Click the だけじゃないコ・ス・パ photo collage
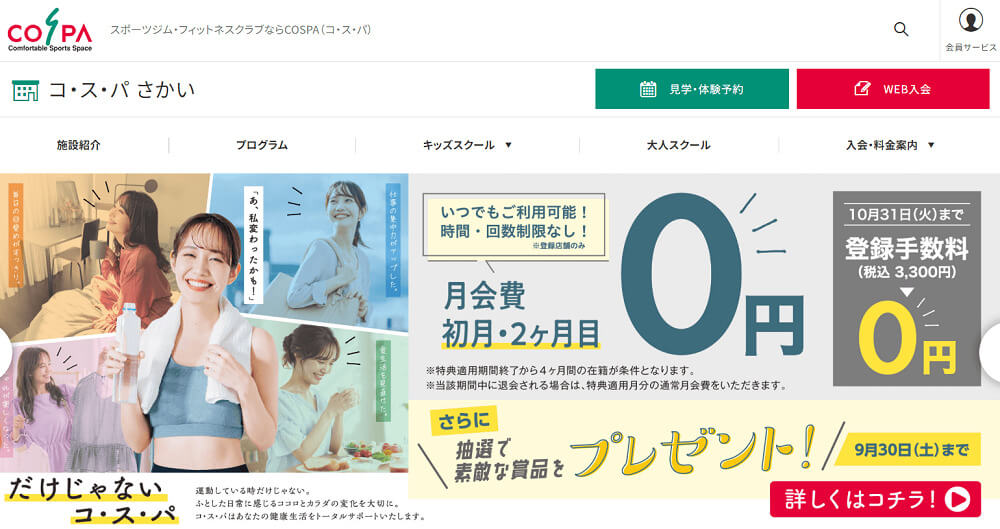1000x529 pixels. coord(204,348)
